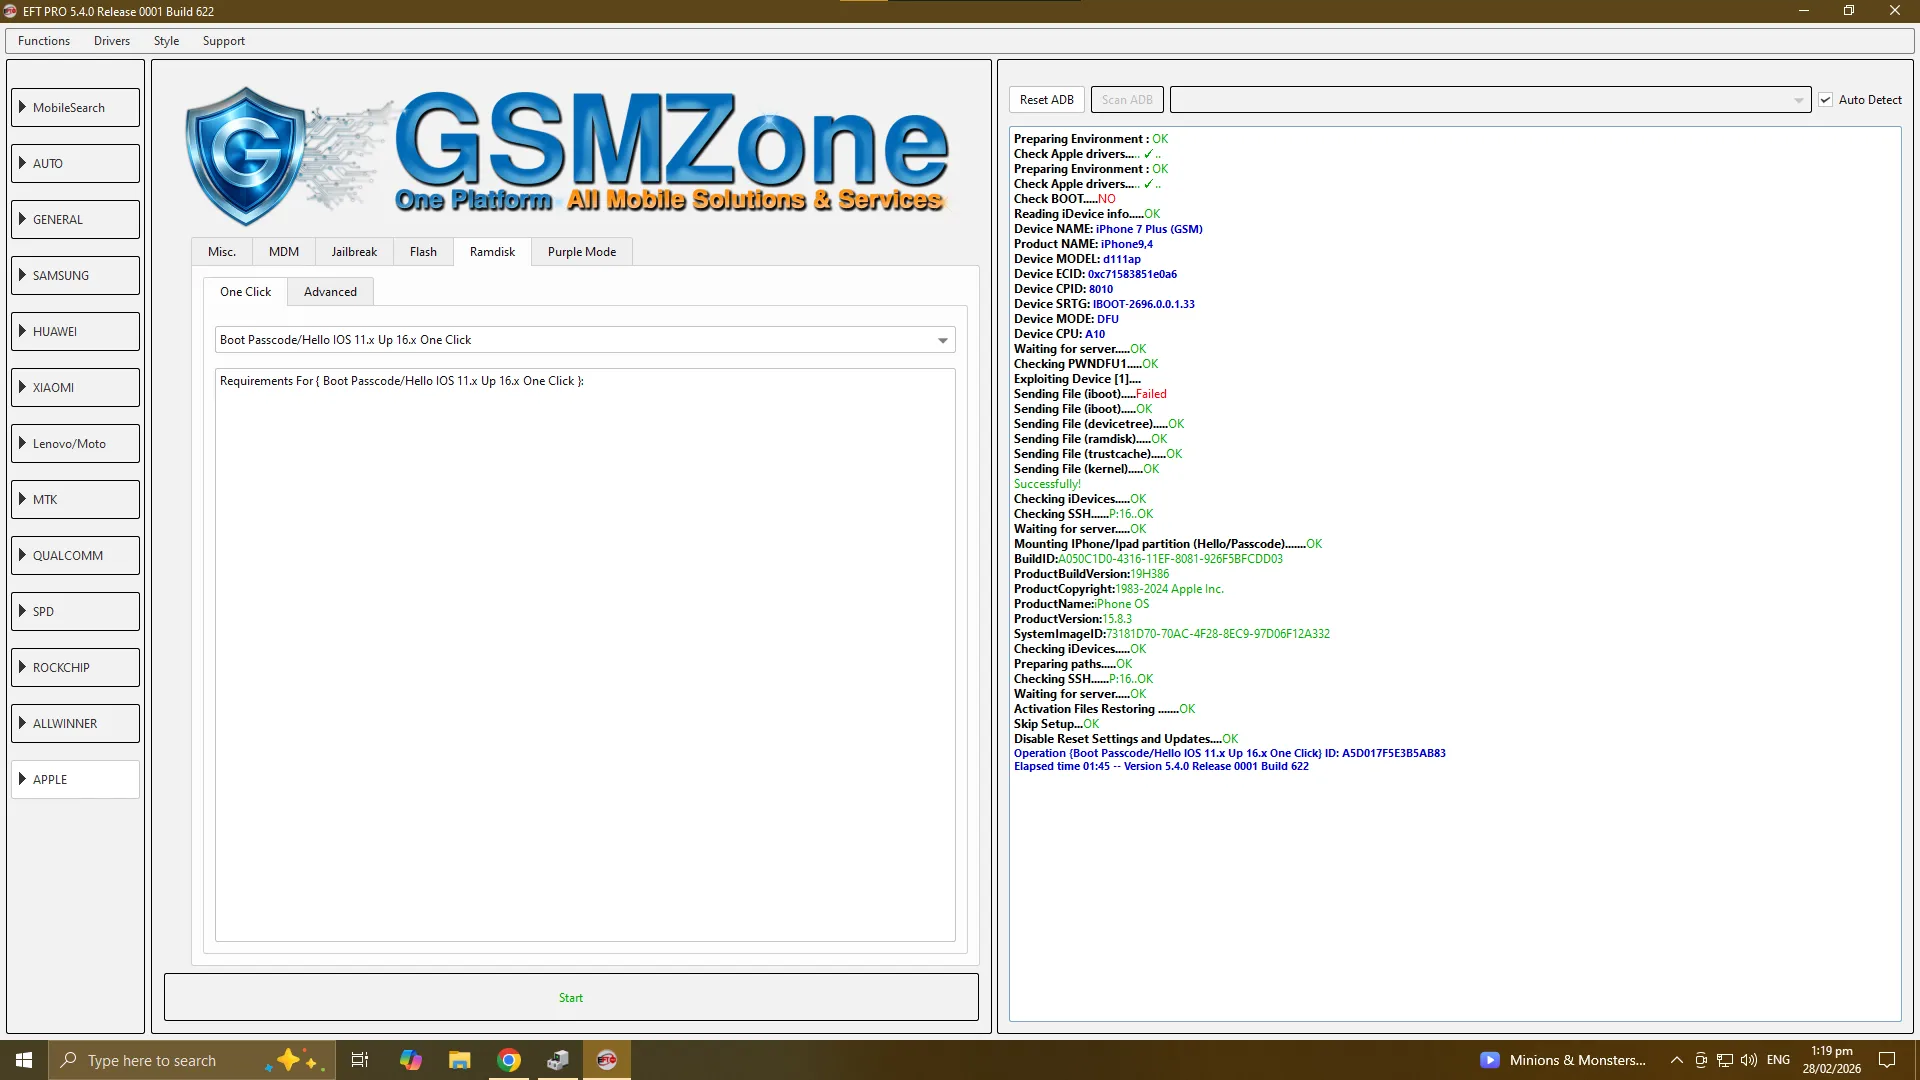Switch to the Advanced sub-tab
The height and width of the screenshot is (1080, 1920).
tap(330, 292)
